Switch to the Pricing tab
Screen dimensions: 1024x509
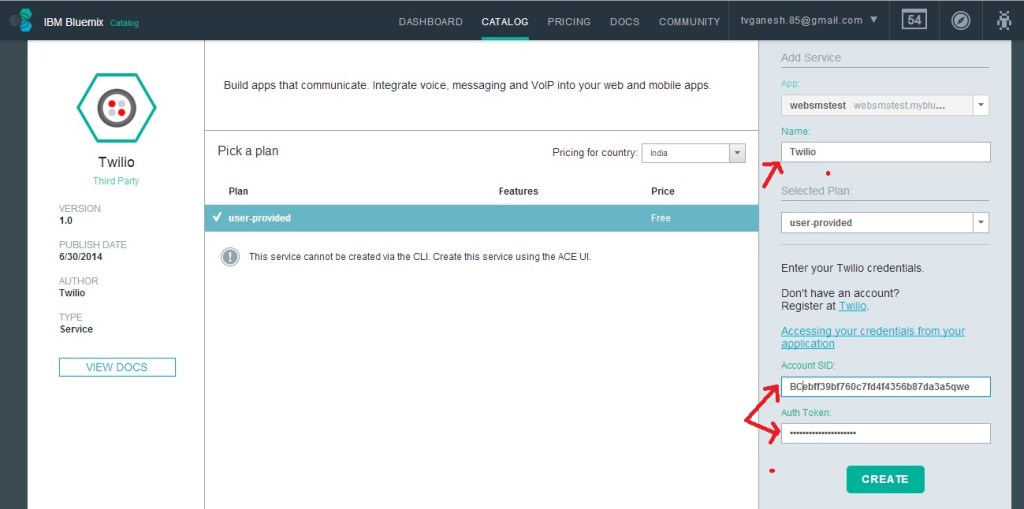[x=569, y=21]
